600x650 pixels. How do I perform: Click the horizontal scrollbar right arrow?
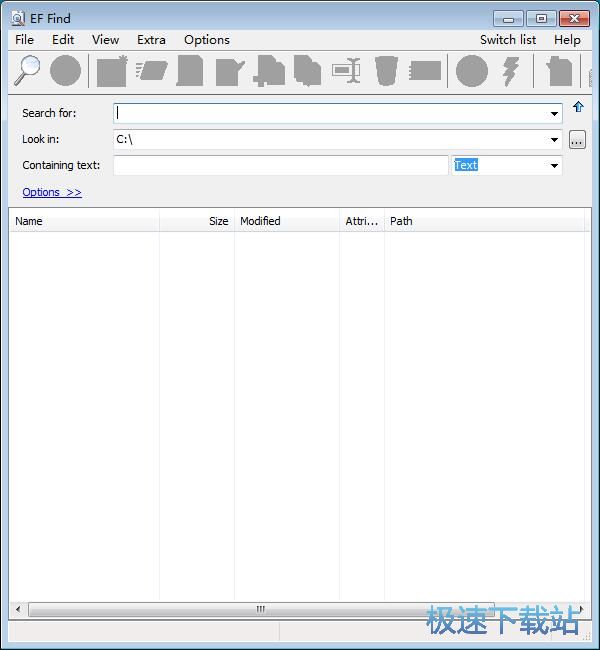(581, 609)
